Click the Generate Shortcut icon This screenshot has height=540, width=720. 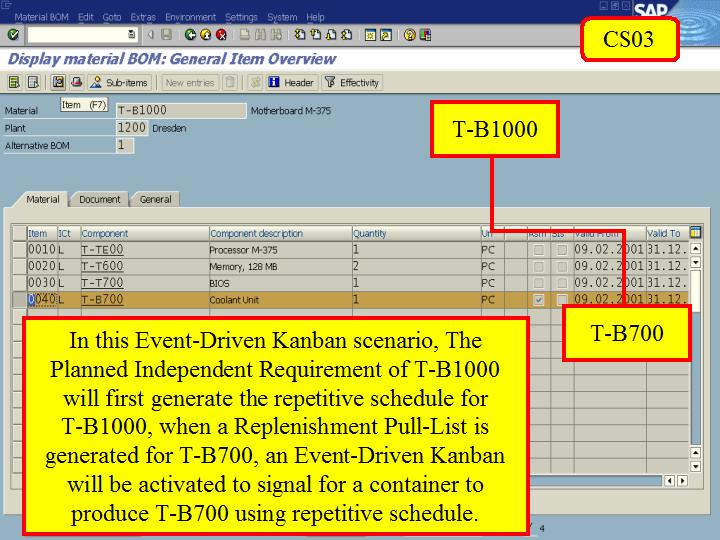[386, 35]
